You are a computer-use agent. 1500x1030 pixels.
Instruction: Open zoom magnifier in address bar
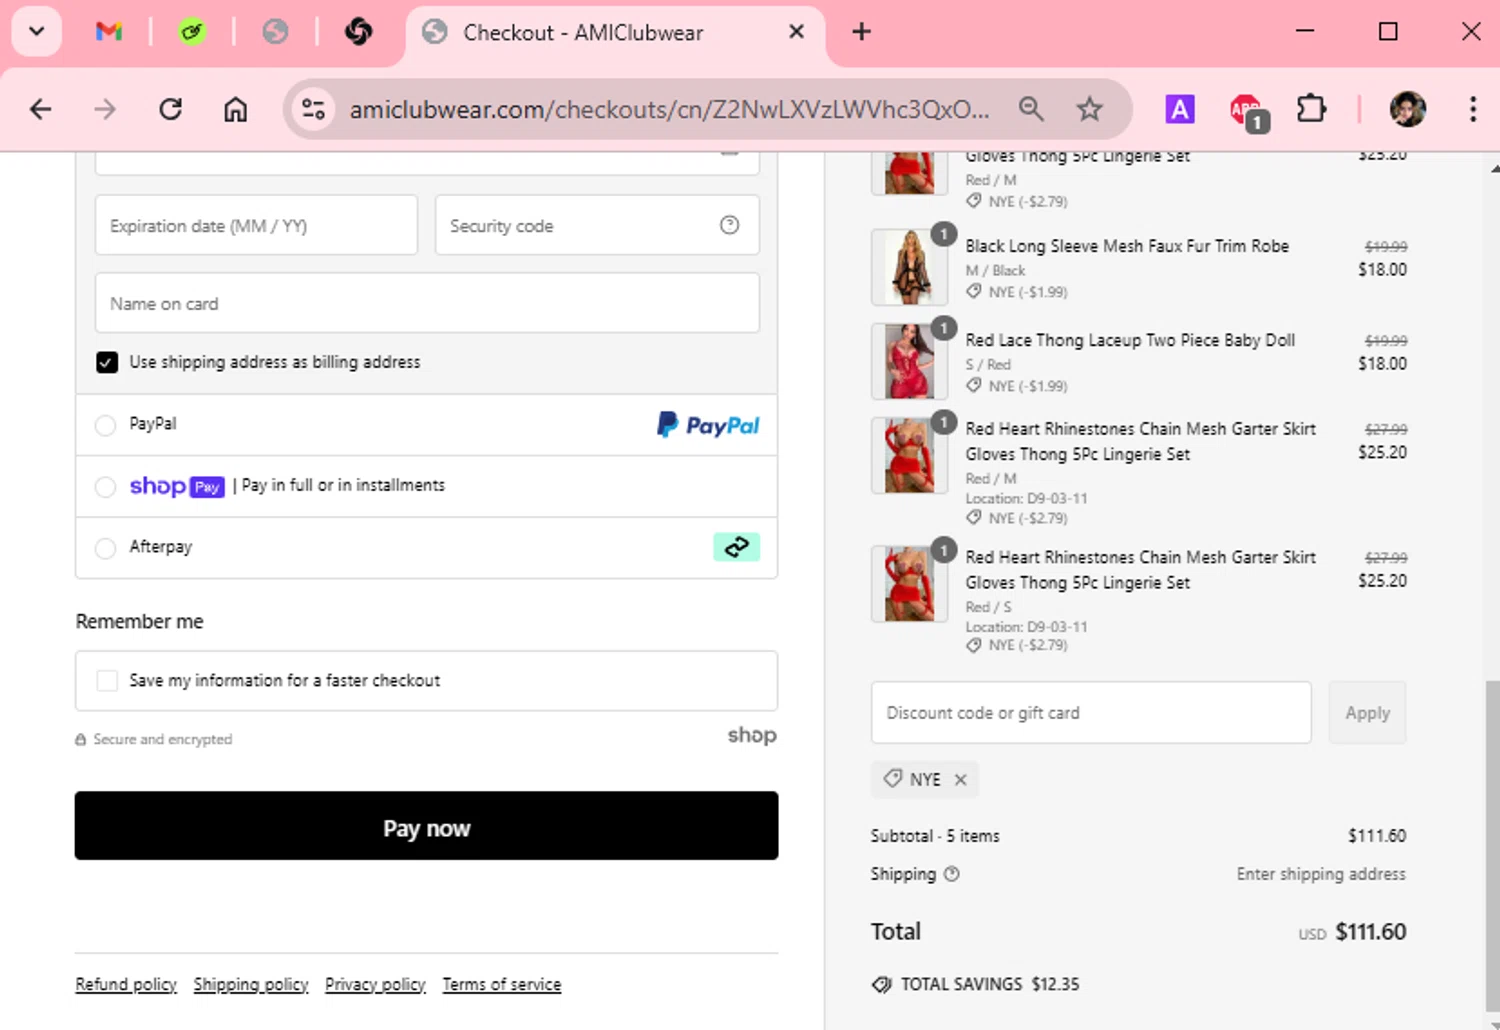click(x=1031, y=109)
